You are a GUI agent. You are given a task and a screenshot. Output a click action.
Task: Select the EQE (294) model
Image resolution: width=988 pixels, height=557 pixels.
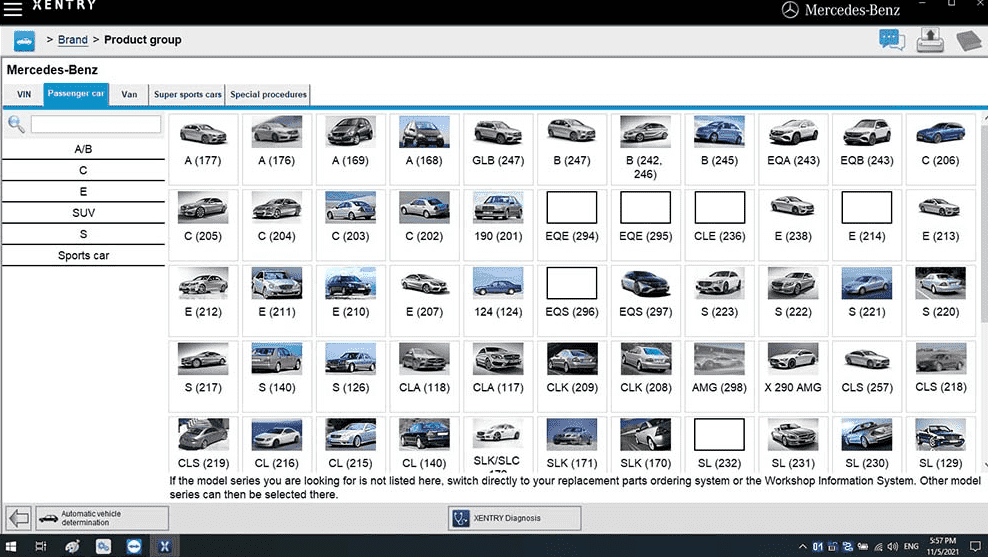pyautogui.click(x=572, y=224)
